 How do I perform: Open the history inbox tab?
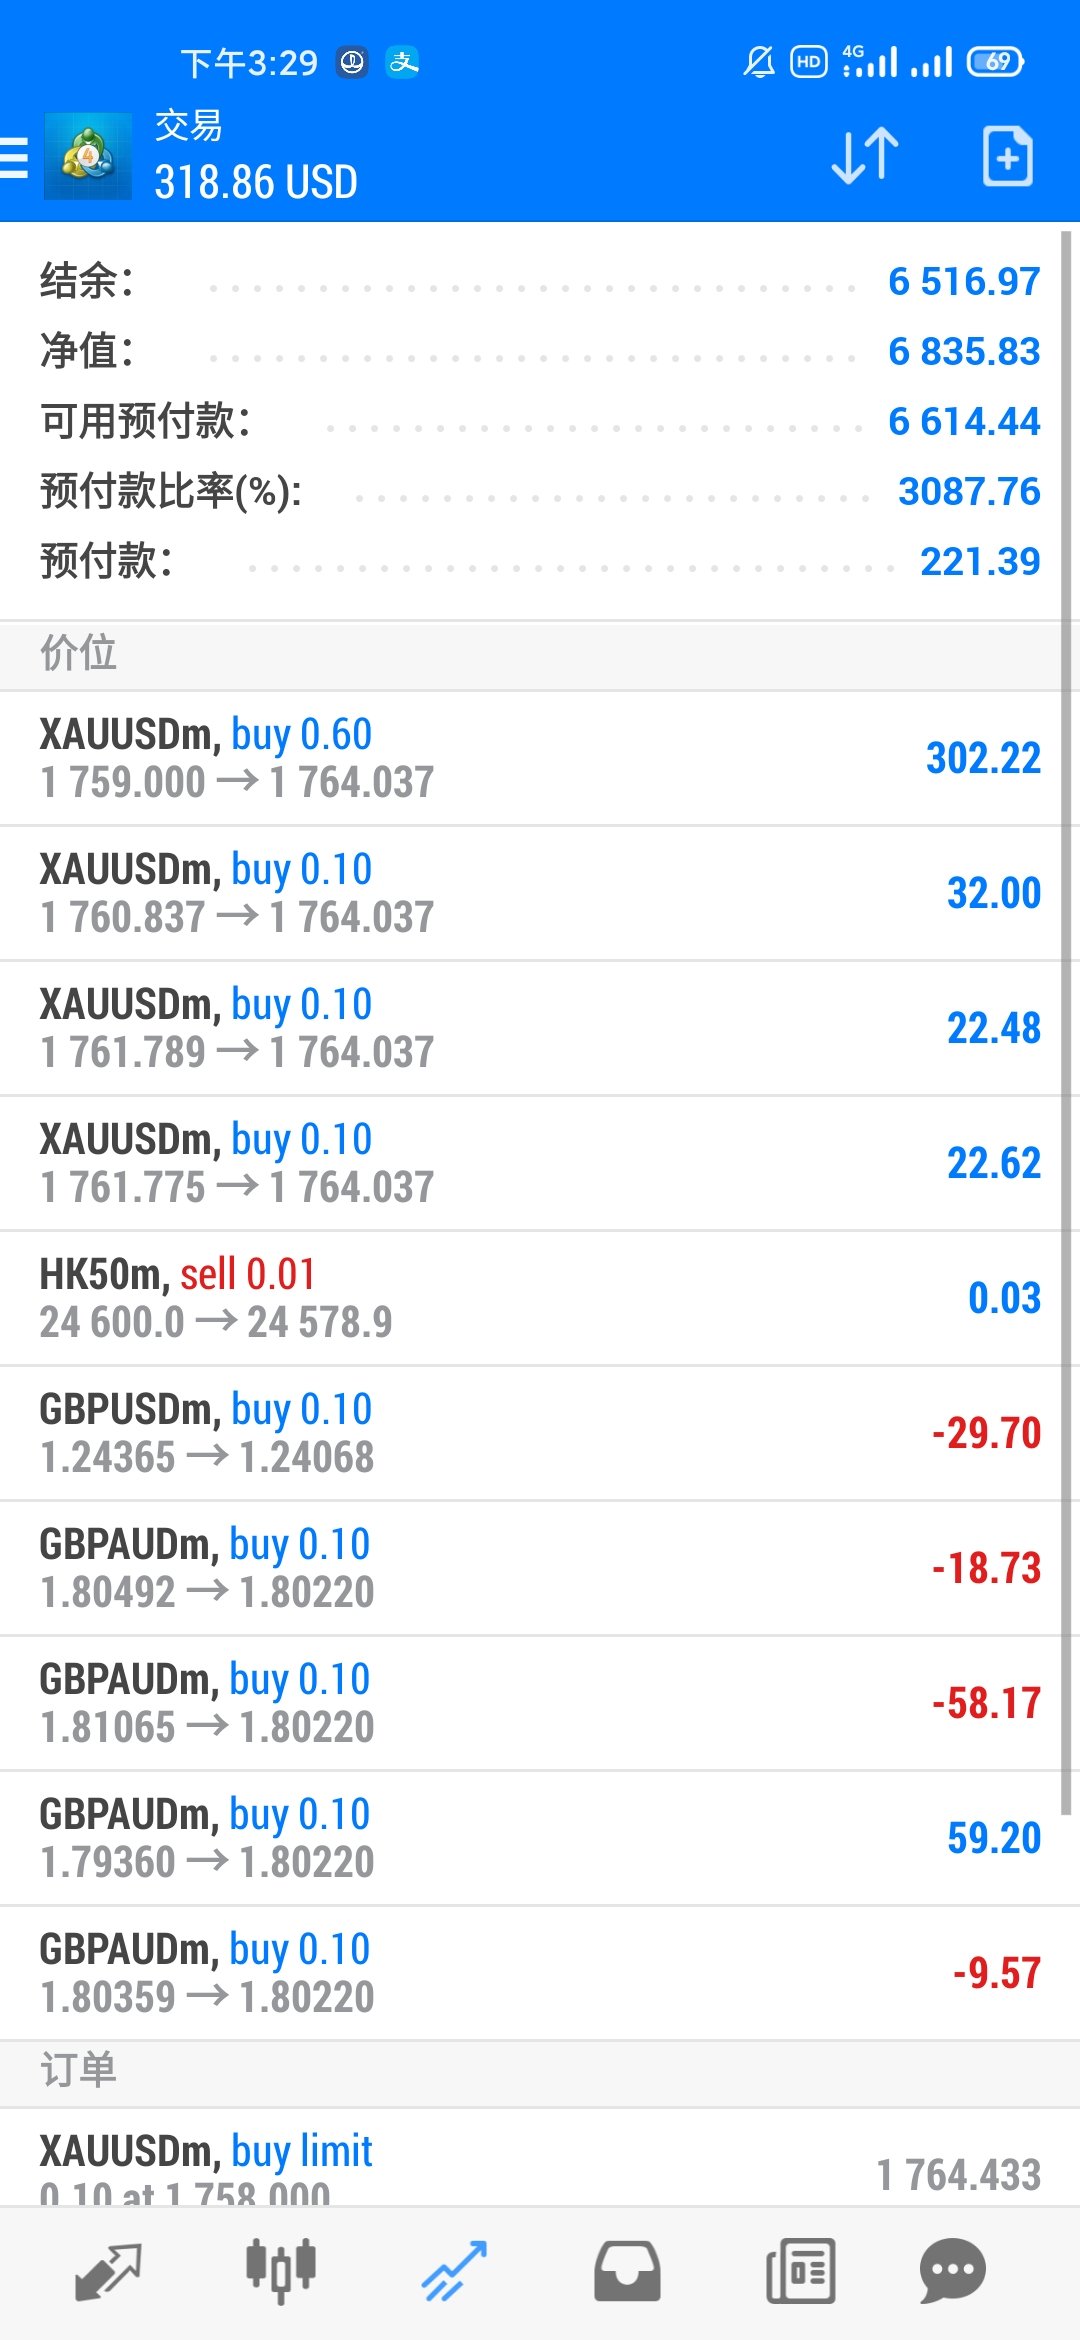click(627, 2272)
